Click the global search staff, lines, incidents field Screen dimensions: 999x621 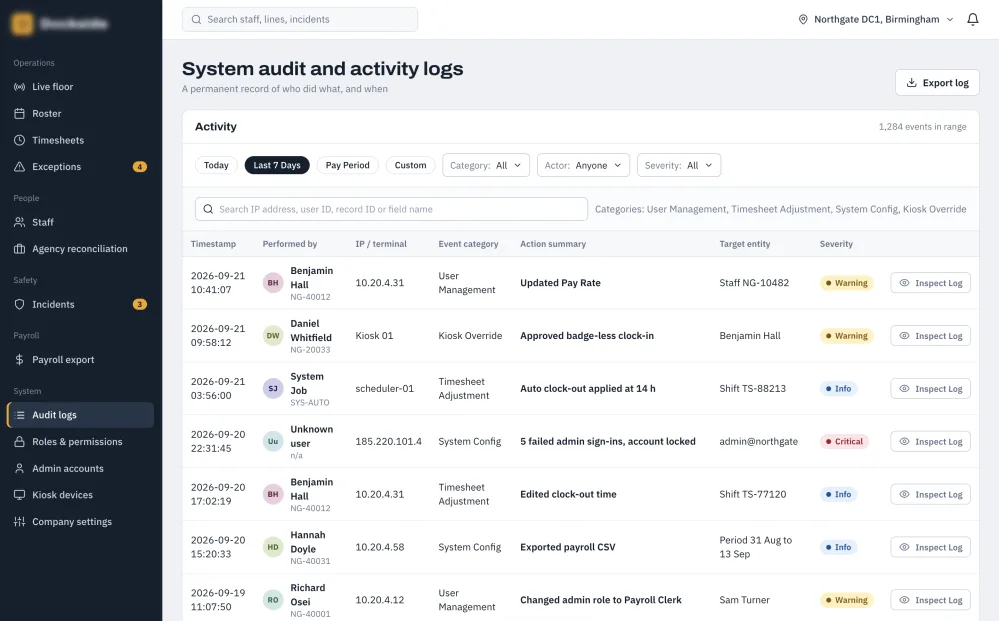(x=300, y=19)
